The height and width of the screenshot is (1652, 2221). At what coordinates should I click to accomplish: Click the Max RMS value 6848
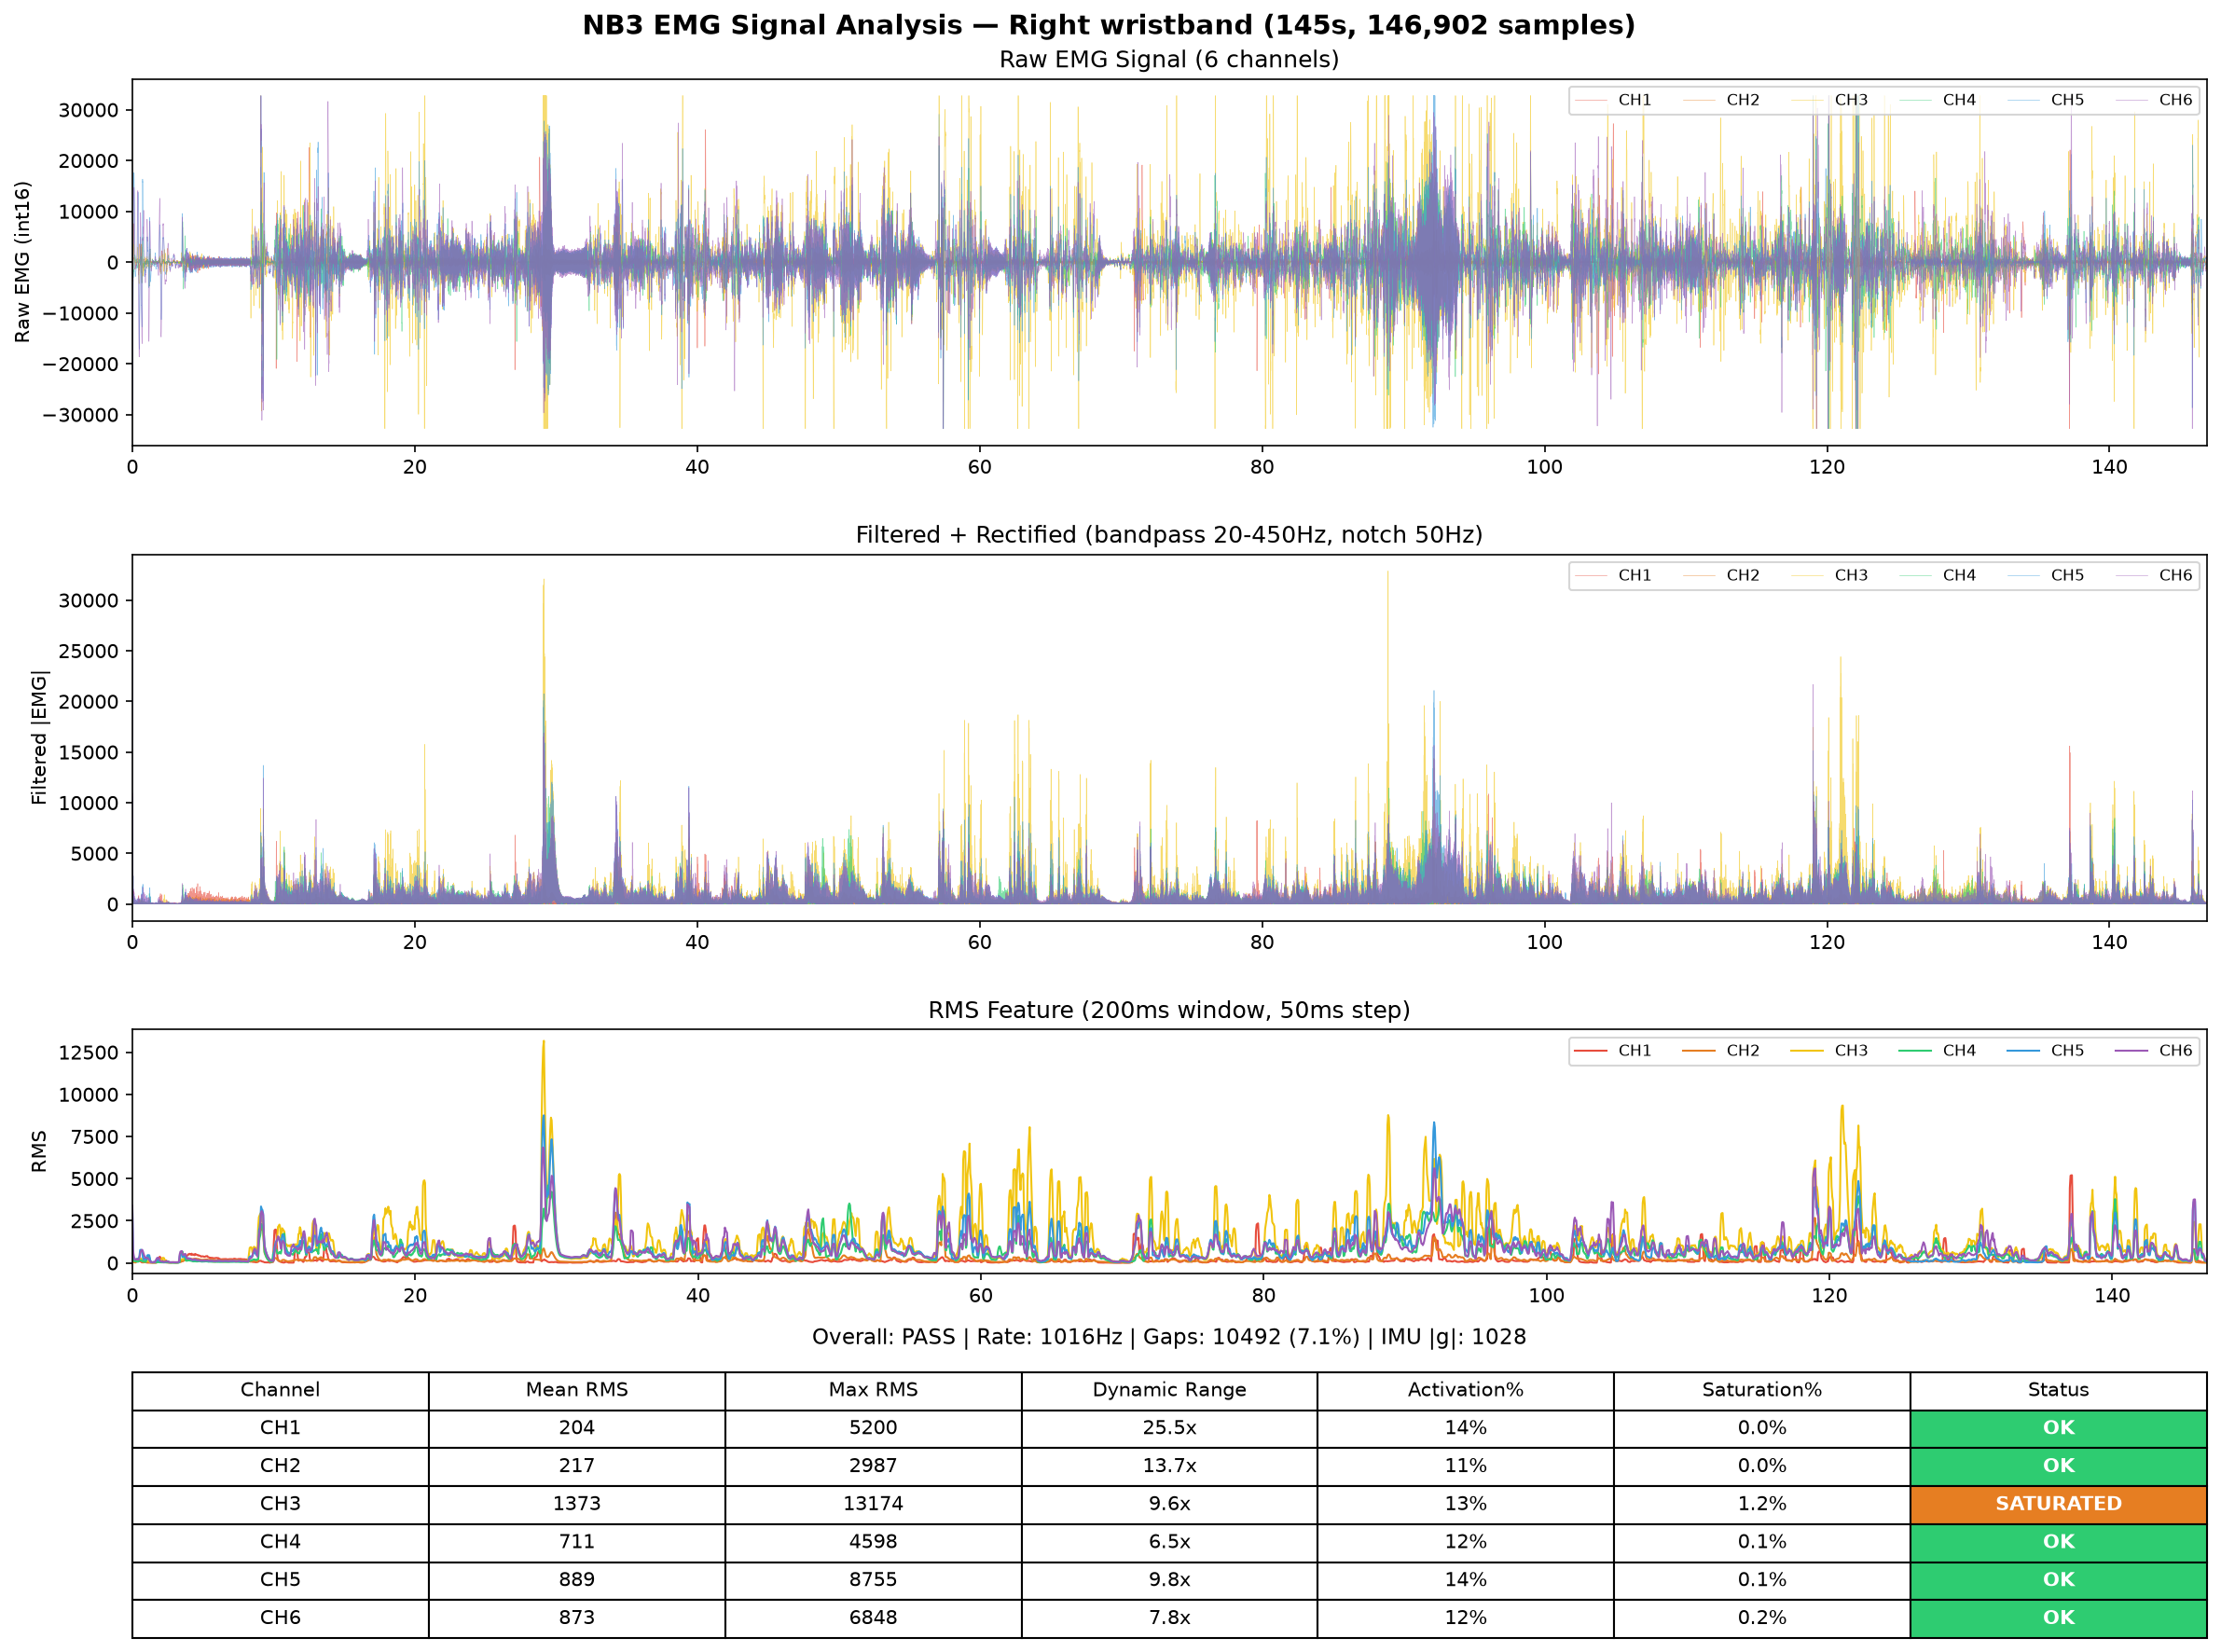click(873, 1618)
